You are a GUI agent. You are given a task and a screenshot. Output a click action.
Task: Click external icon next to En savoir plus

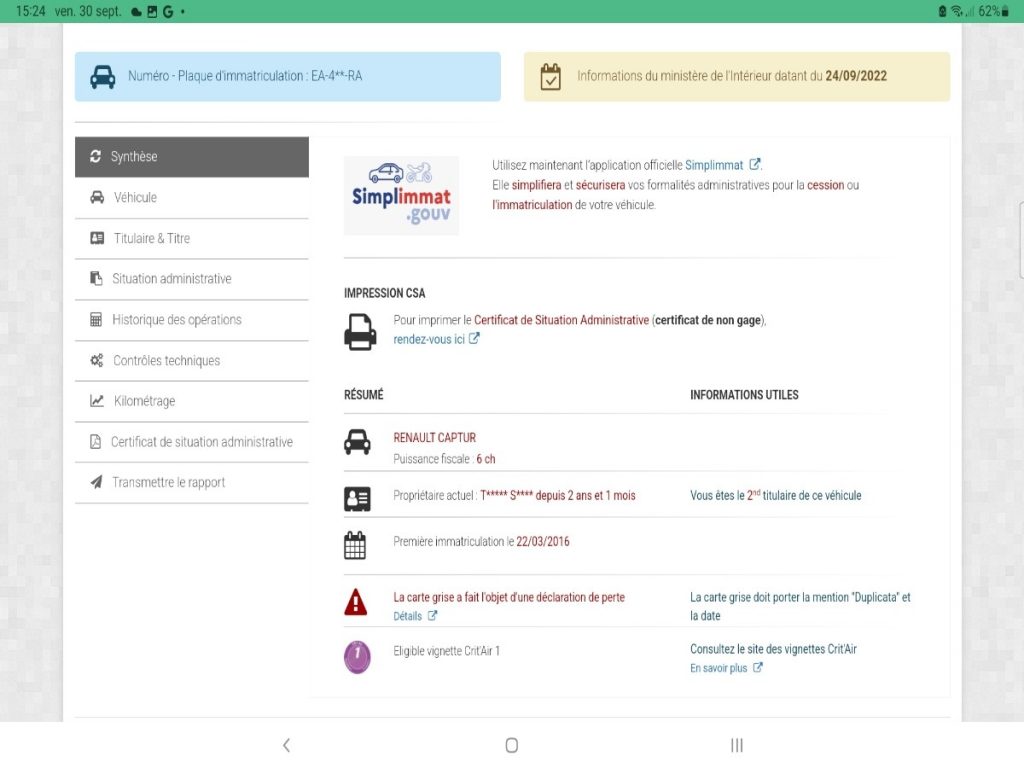(x=758, y=667)
